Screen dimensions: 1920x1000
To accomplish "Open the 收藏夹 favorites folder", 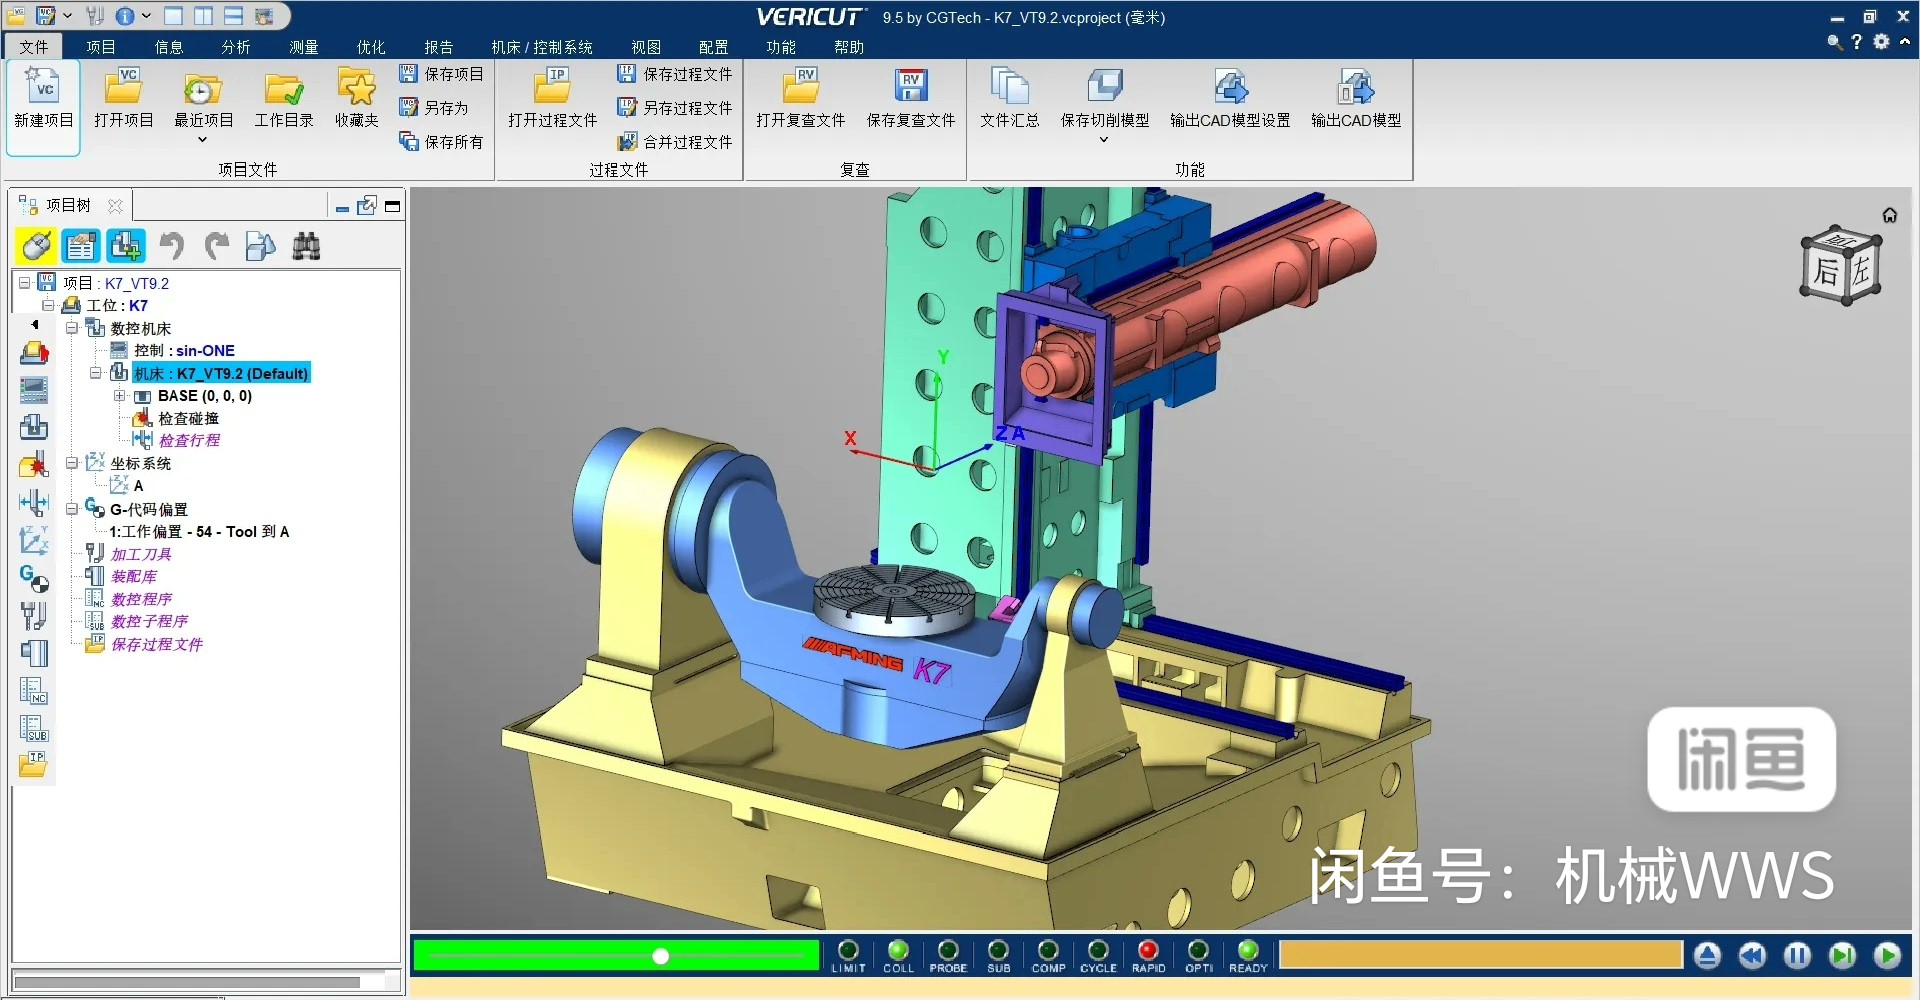I will (x=356, y=100).
